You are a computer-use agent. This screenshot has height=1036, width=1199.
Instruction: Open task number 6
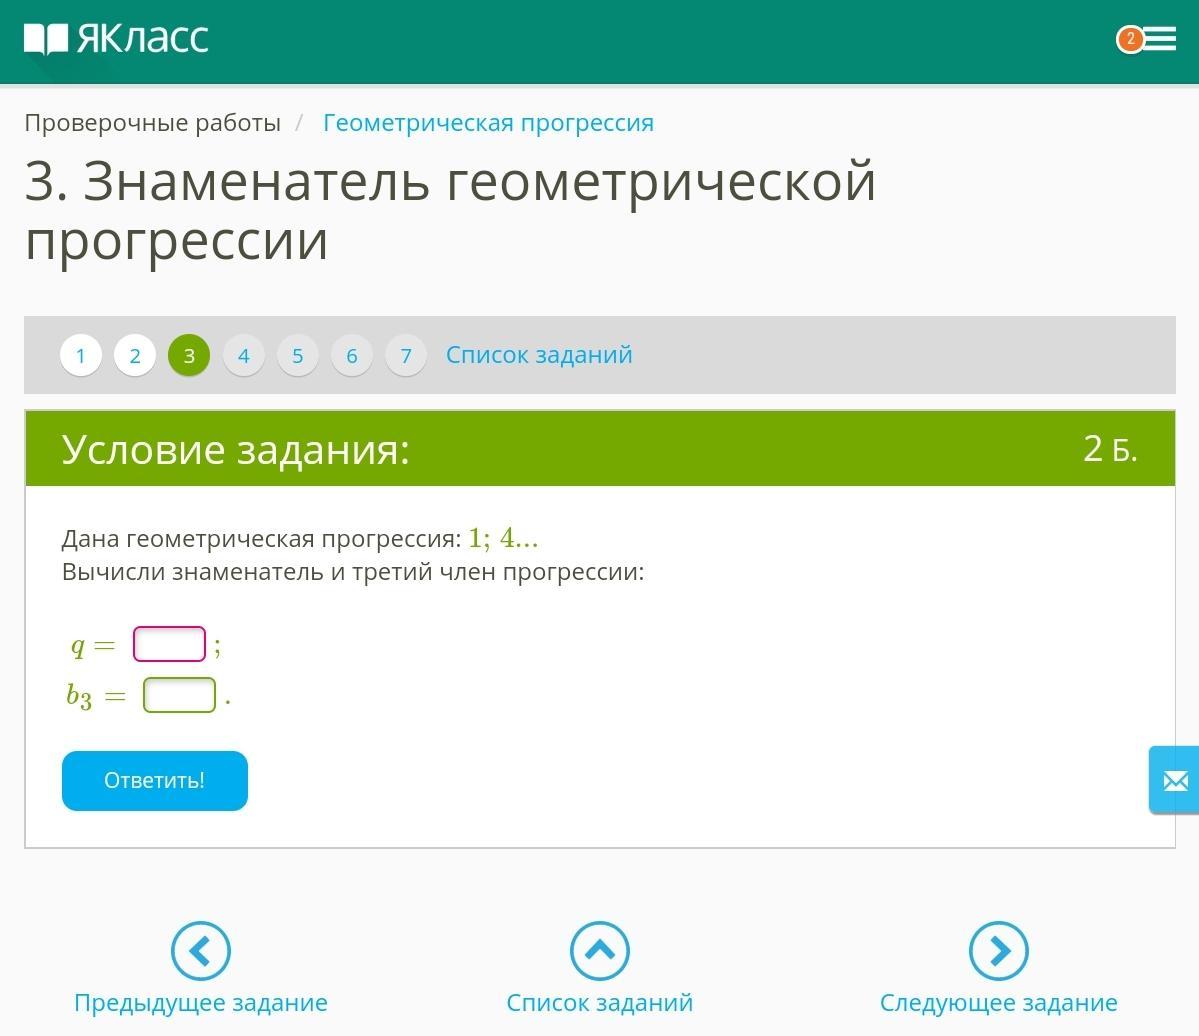coord(352,356)
